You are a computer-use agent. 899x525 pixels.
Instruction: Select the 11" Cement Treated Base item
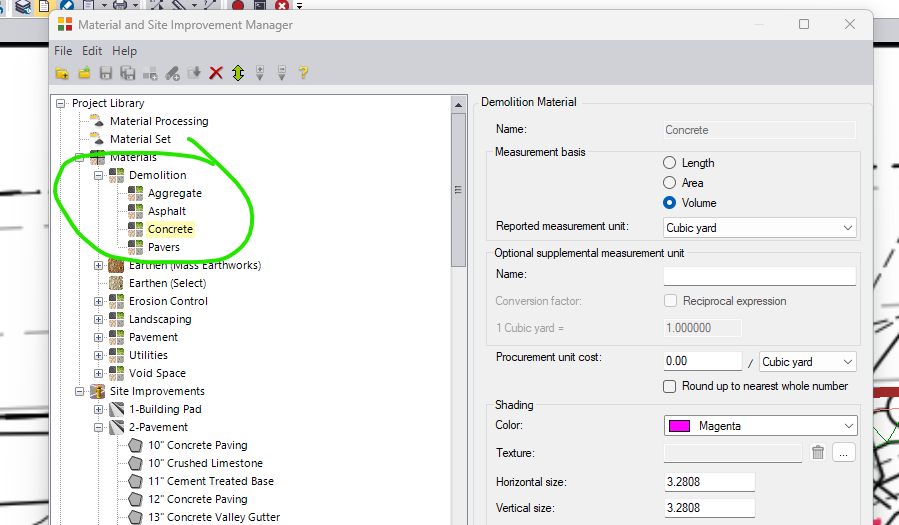pyautogui.click(x=211, y=481)
